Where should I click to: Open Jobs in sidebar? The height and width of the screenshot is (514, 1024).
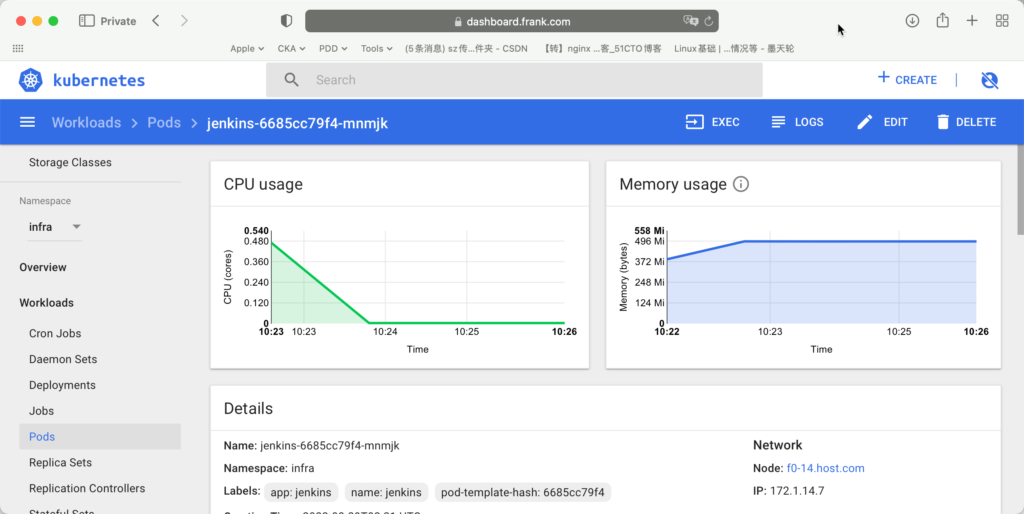click(x=41, y=411)
